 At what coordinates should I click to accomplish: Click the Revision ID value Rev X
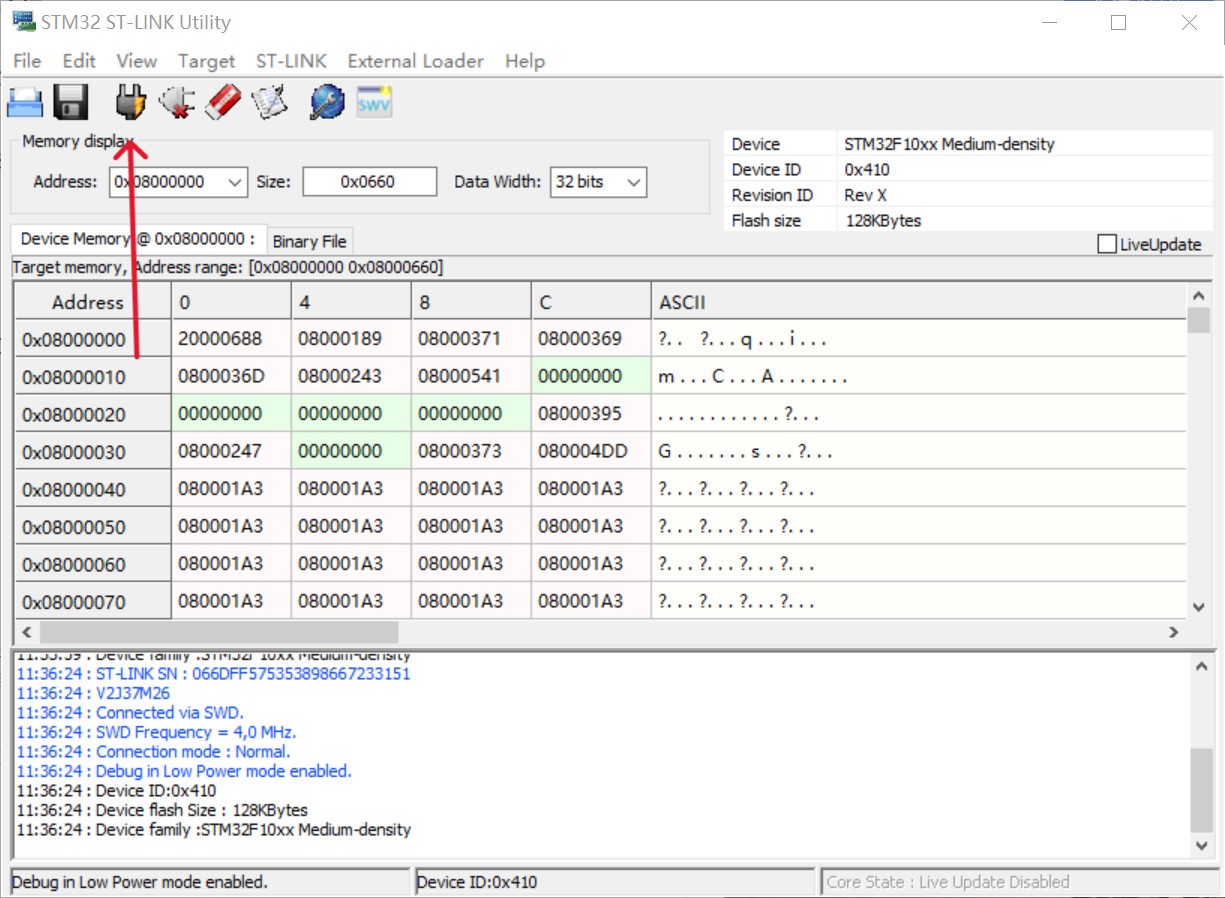coord(866,195)
